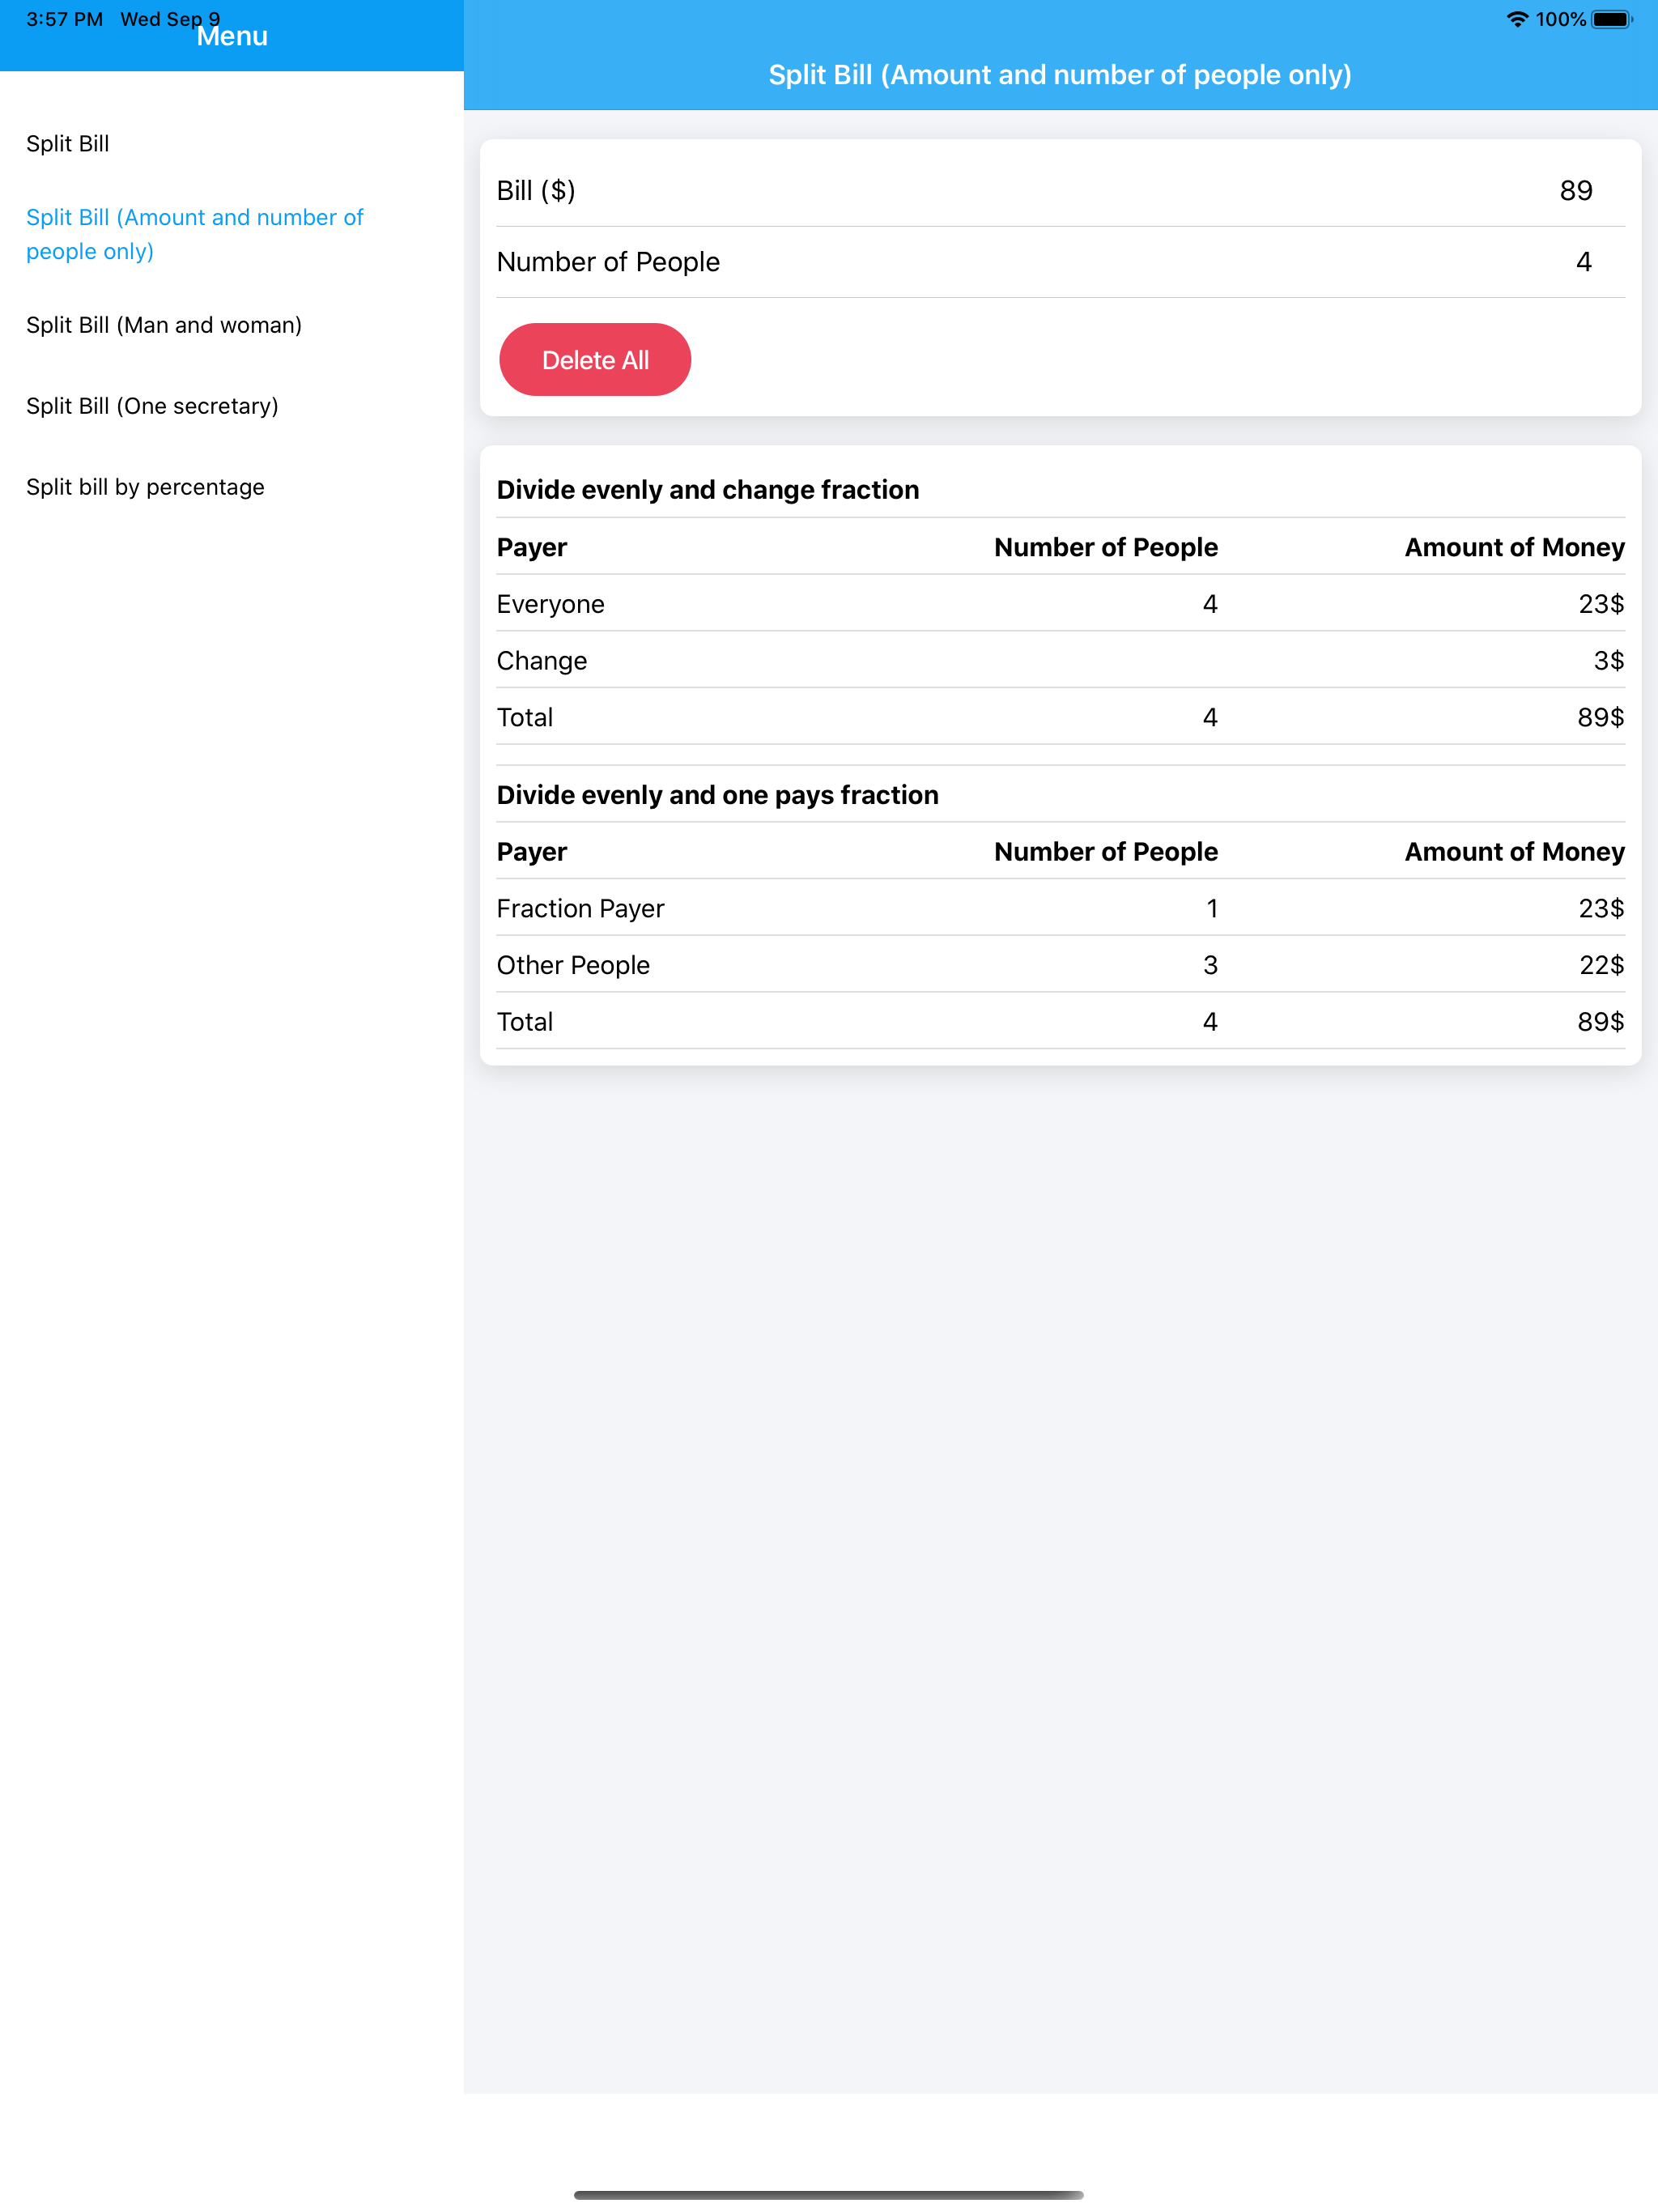This screenshot has width=1658, height=2212.
Task: Tap the Number of People input value
Action: click(1582, 262)
